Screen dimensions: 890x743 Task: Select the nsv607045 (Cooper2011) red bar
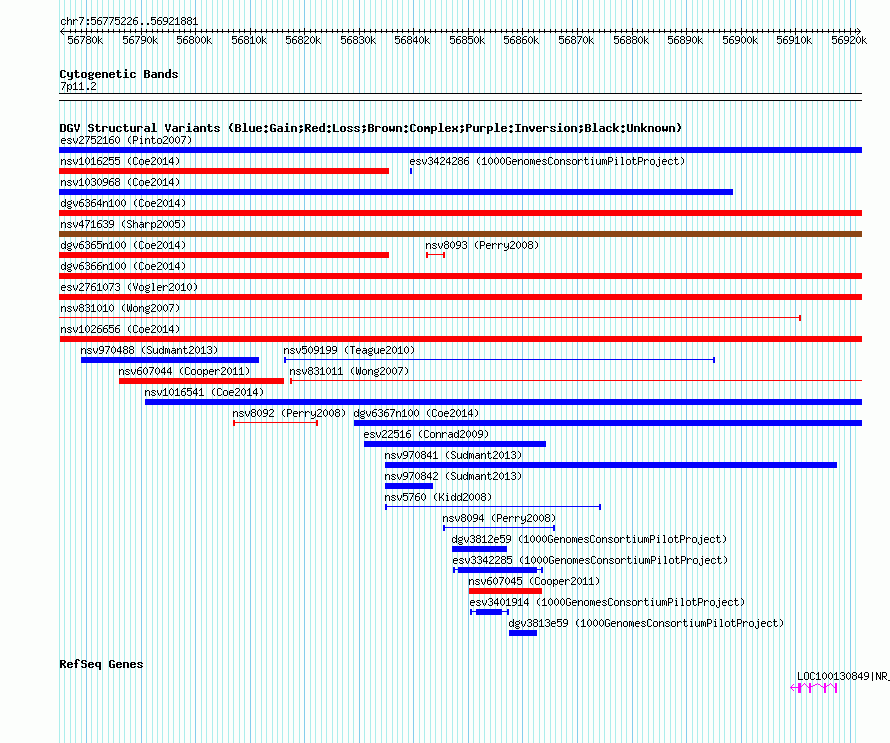(x=505, y=591)
